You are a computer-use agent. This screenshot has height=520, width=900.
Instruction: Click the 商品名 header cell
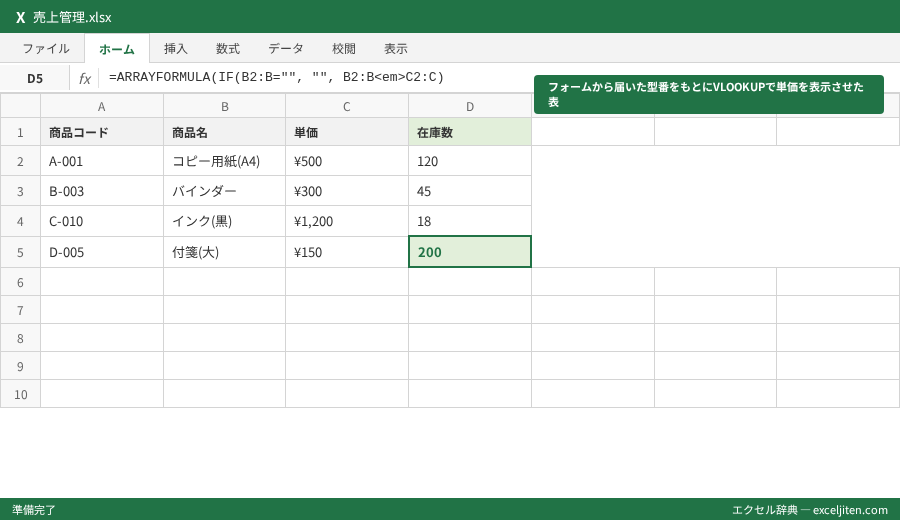pyautogui.click(x=224, y=133)
